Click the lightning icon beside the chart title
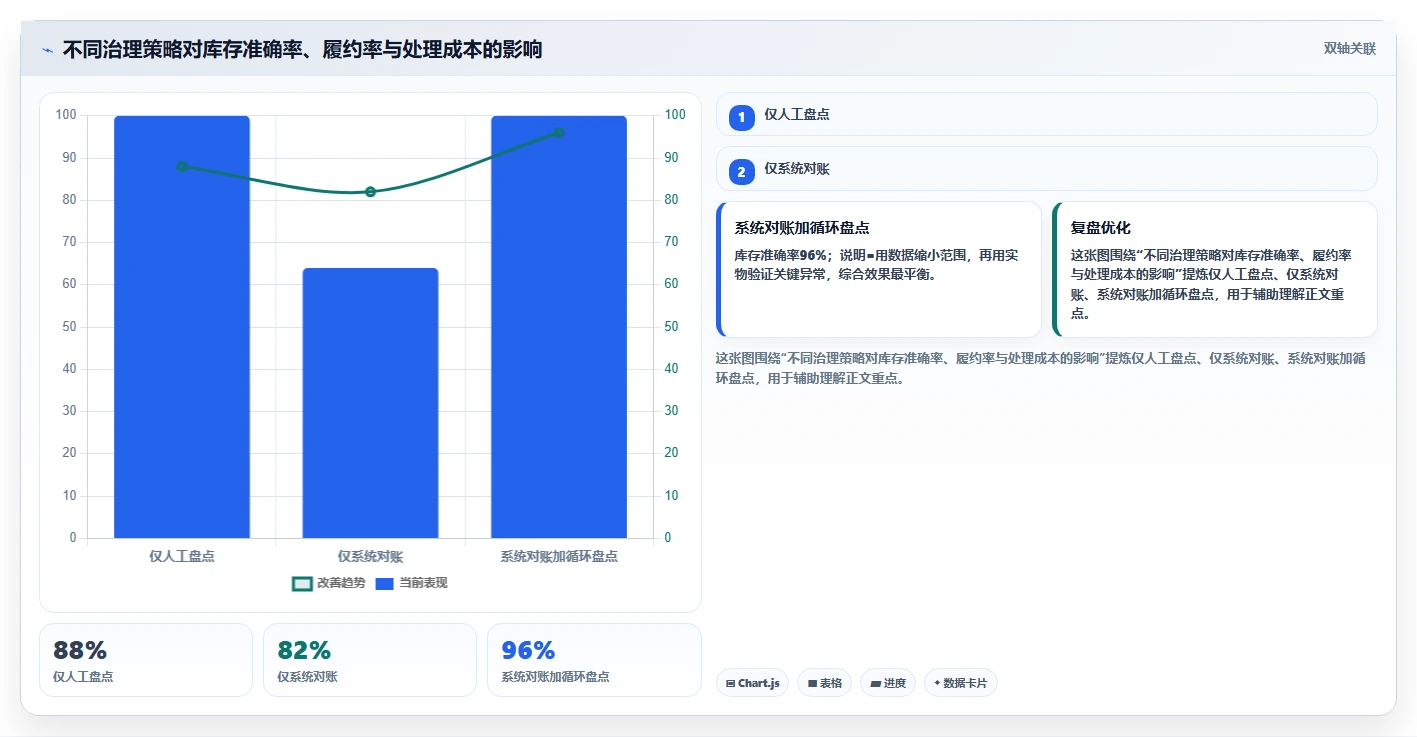This screenshot has height=737, width=1417. click(x=48, y=50)
